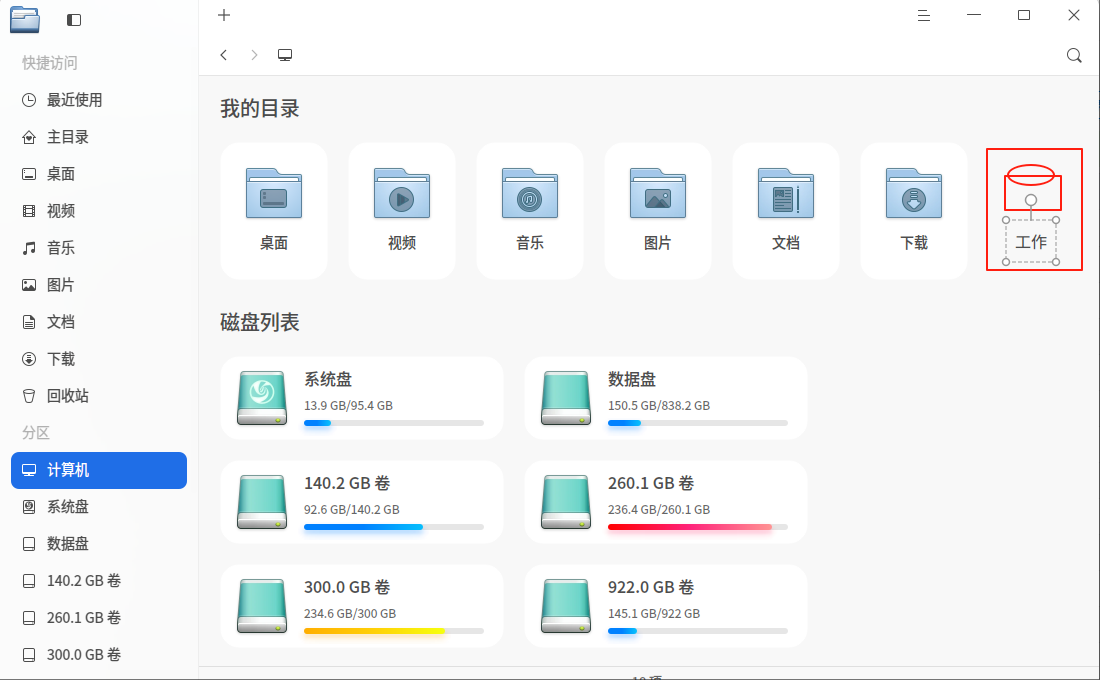Click the 145.1 GB/922 GB text
Screen dimensions: 1100x680
(x=654, y=613)
